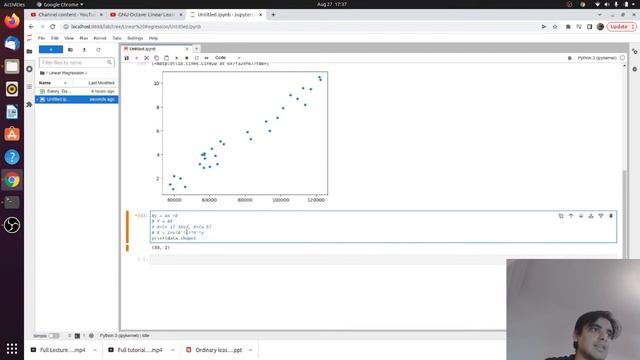This screenshot has height=360, width=640.
Task: Refresh the file browser list
Action: point(98,49)
